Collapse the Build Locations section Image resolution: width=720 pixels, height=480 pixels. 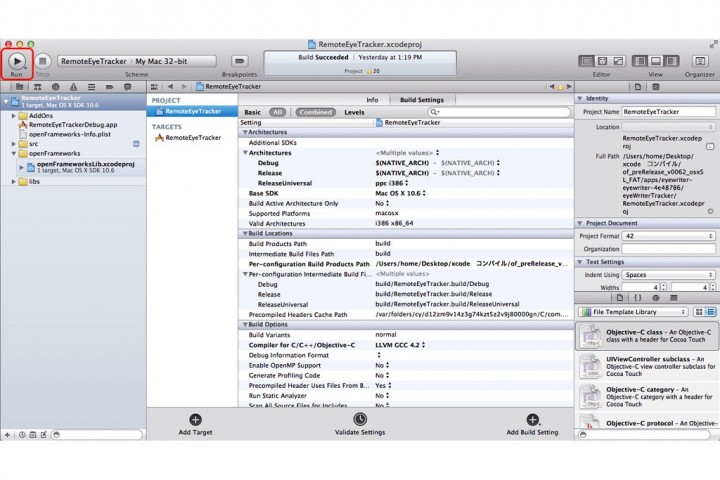[244, 233]
